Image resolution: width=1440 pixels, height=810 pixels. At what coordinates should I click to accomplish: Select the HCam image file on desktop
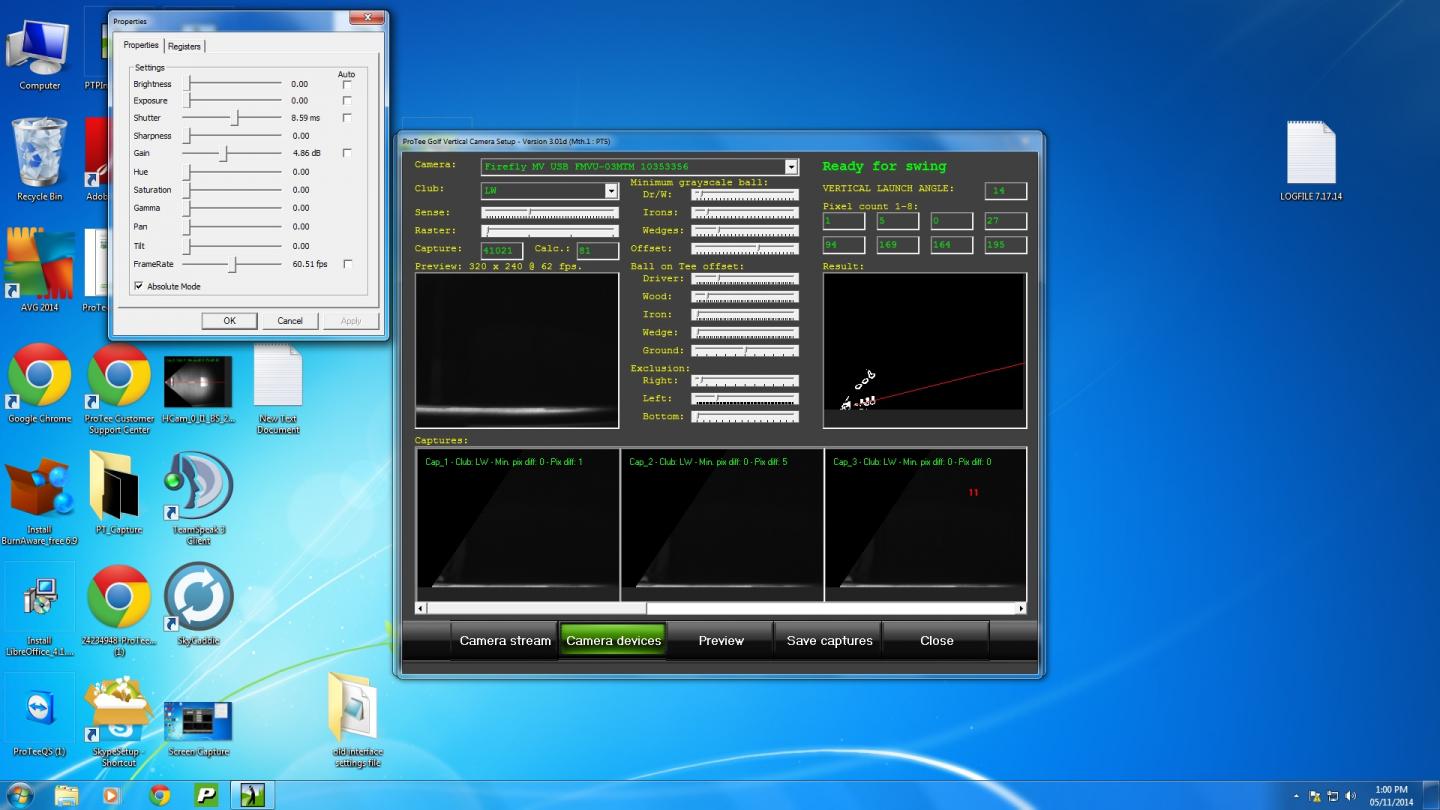tap(198, 389)
